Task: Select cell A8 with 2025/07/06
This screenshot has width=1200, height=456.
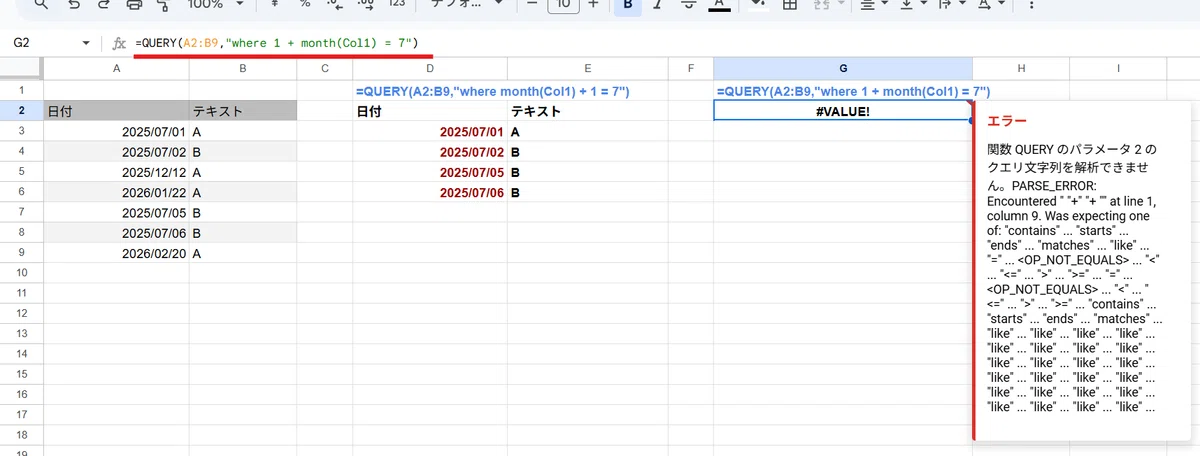Action: pos(117,233)
